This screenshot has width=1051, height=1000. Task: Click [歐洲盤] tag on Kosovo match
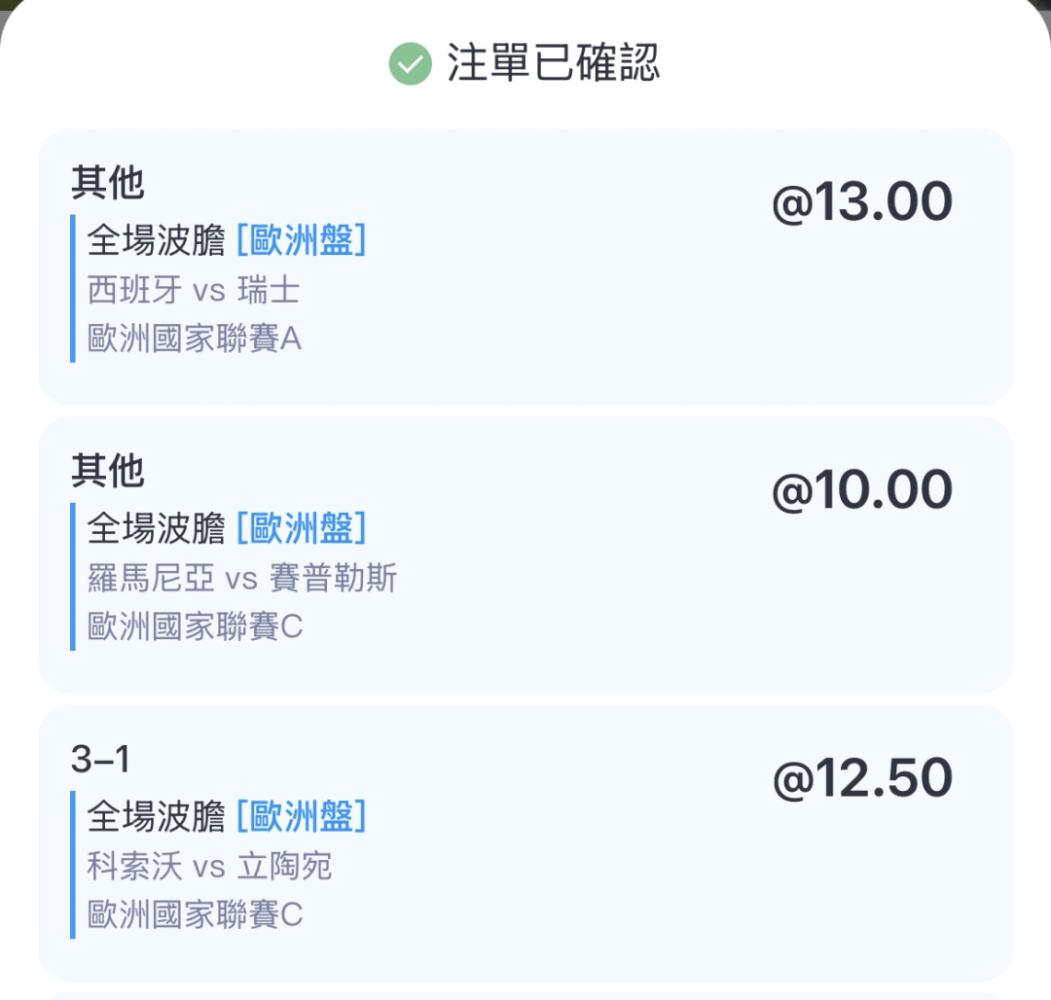coord(302,816)
